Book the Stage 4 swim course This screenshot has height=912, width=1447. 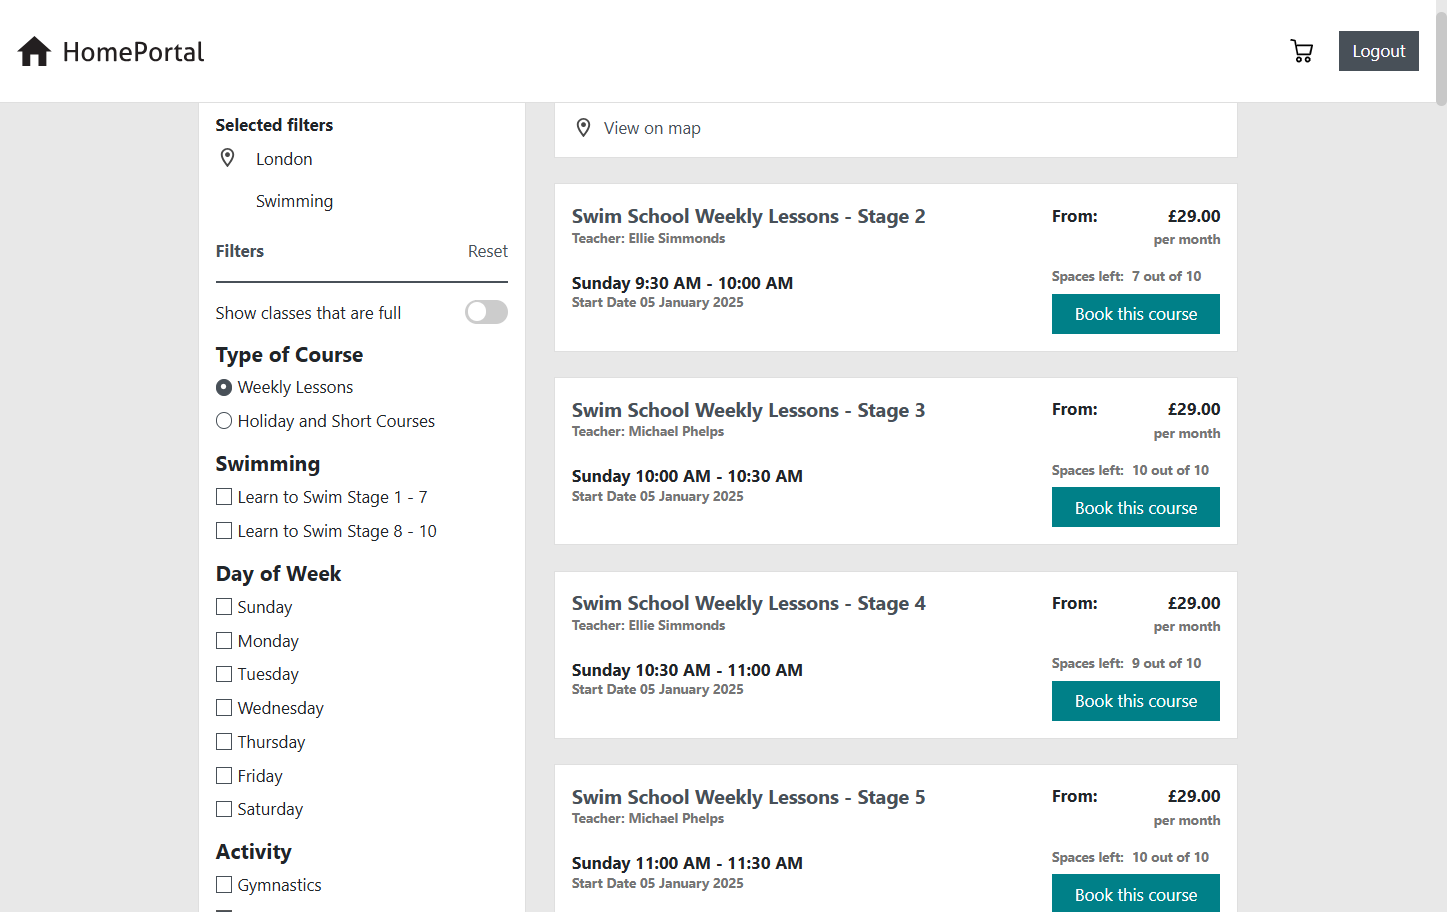click(1136, 701)
